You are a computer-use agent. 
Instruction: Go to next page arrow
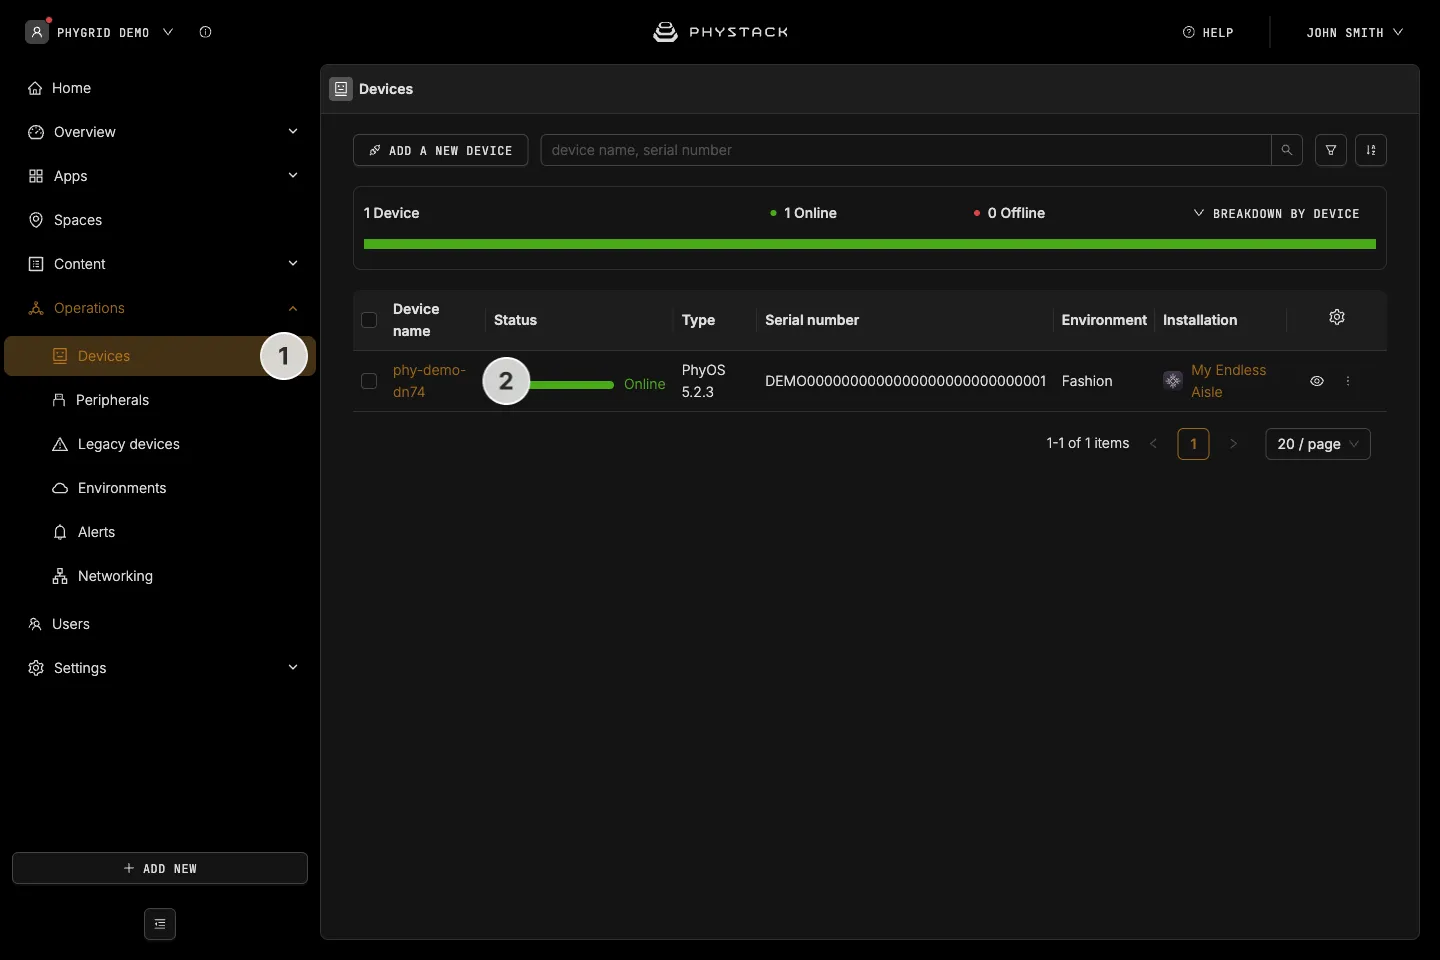pyautogui.click(x=1233, y=444)
